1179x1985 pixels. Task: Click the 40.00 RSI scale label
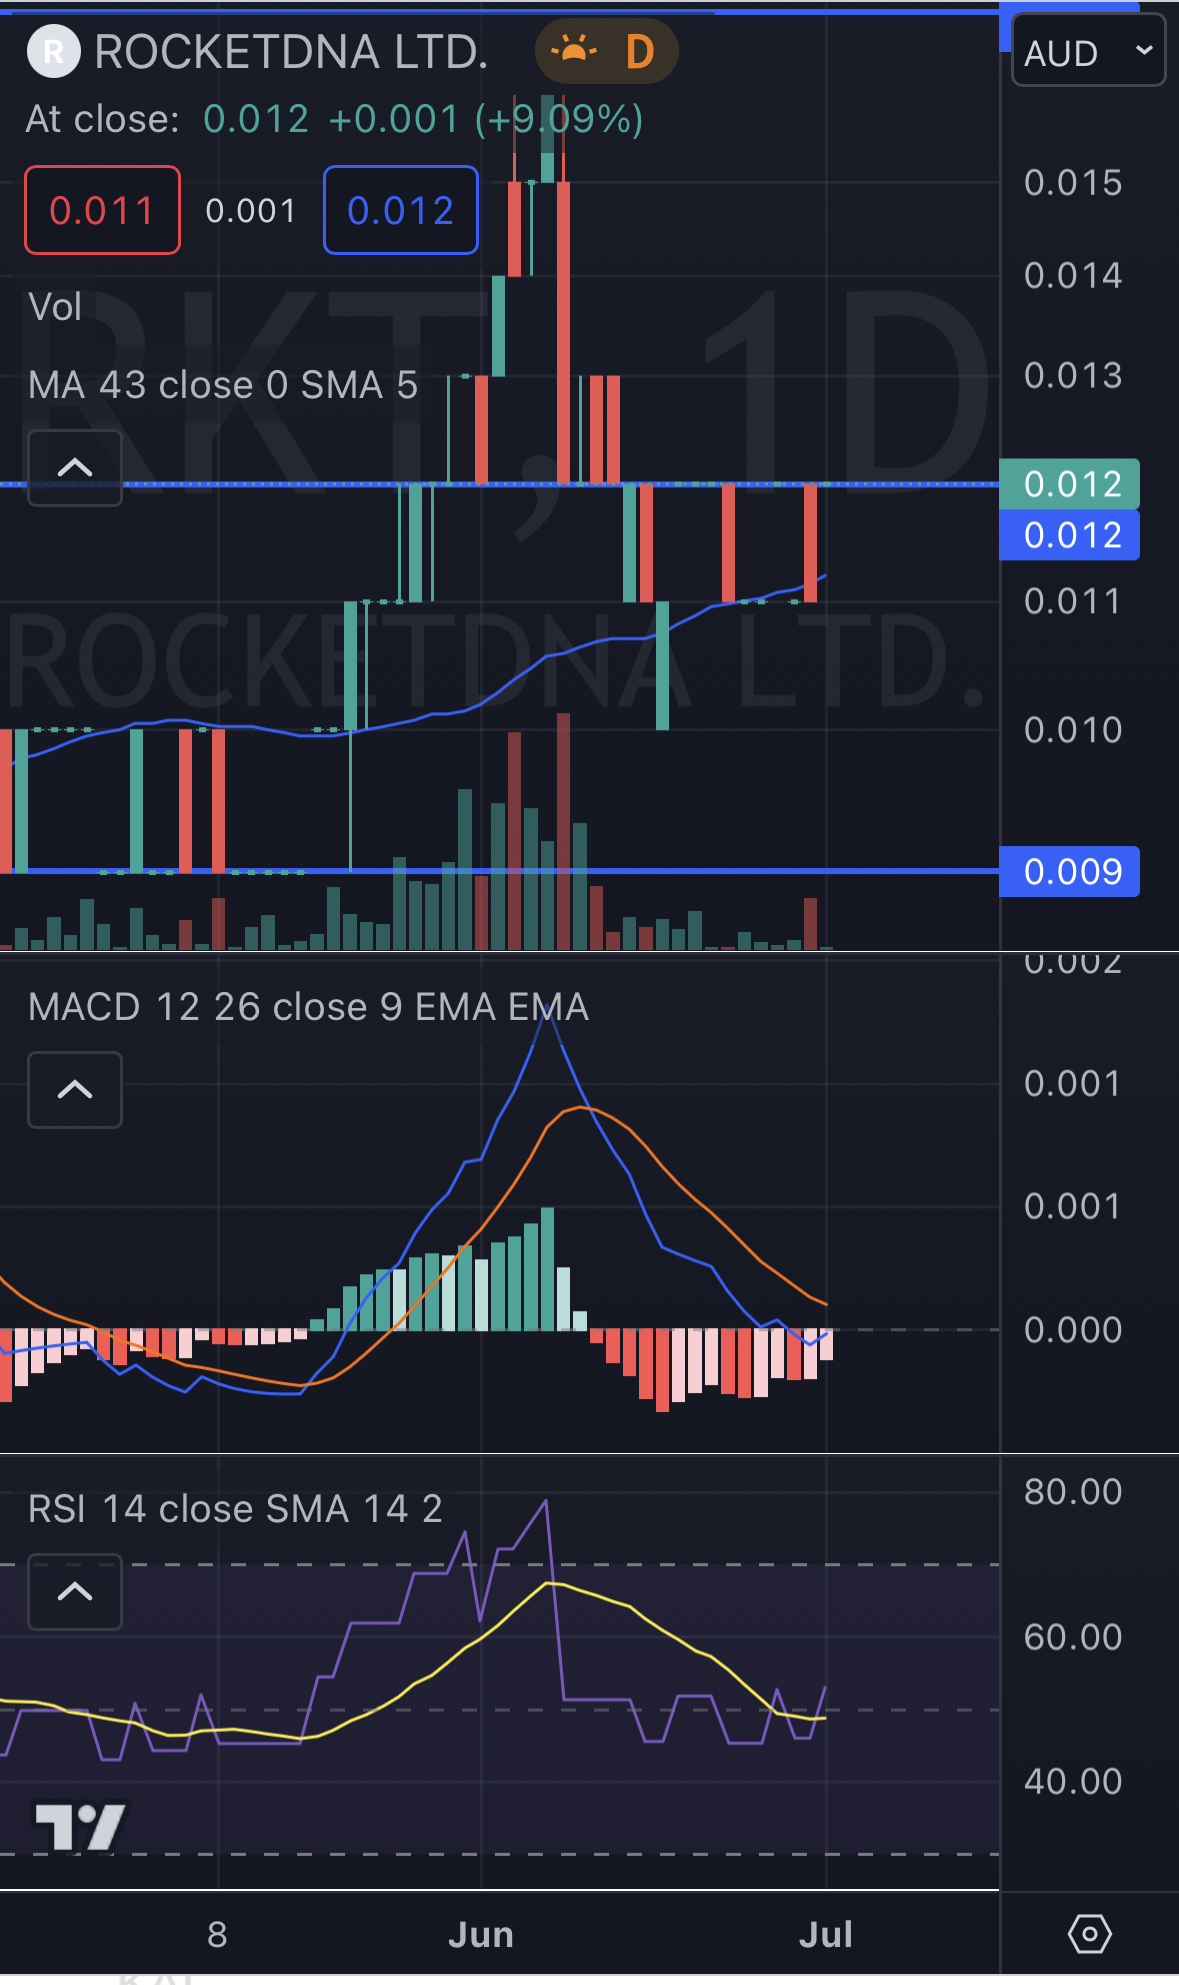(x=1073, y=1781)
